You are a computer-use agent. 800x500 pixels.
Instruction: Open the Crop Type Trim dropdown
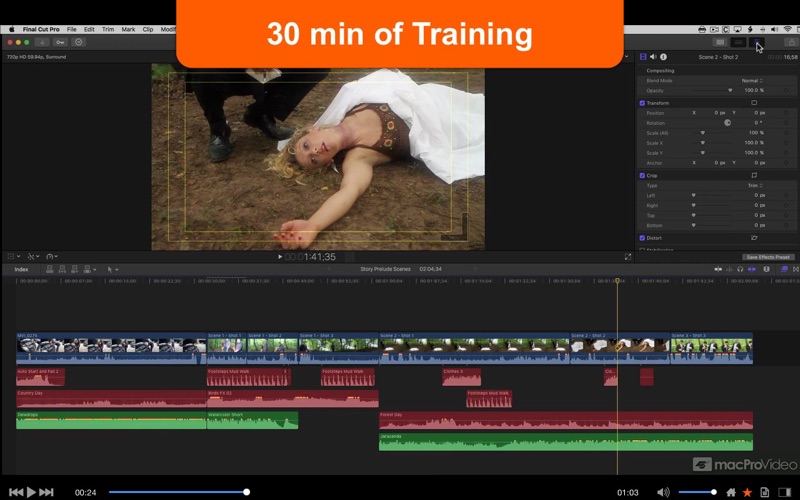(755, 186)
